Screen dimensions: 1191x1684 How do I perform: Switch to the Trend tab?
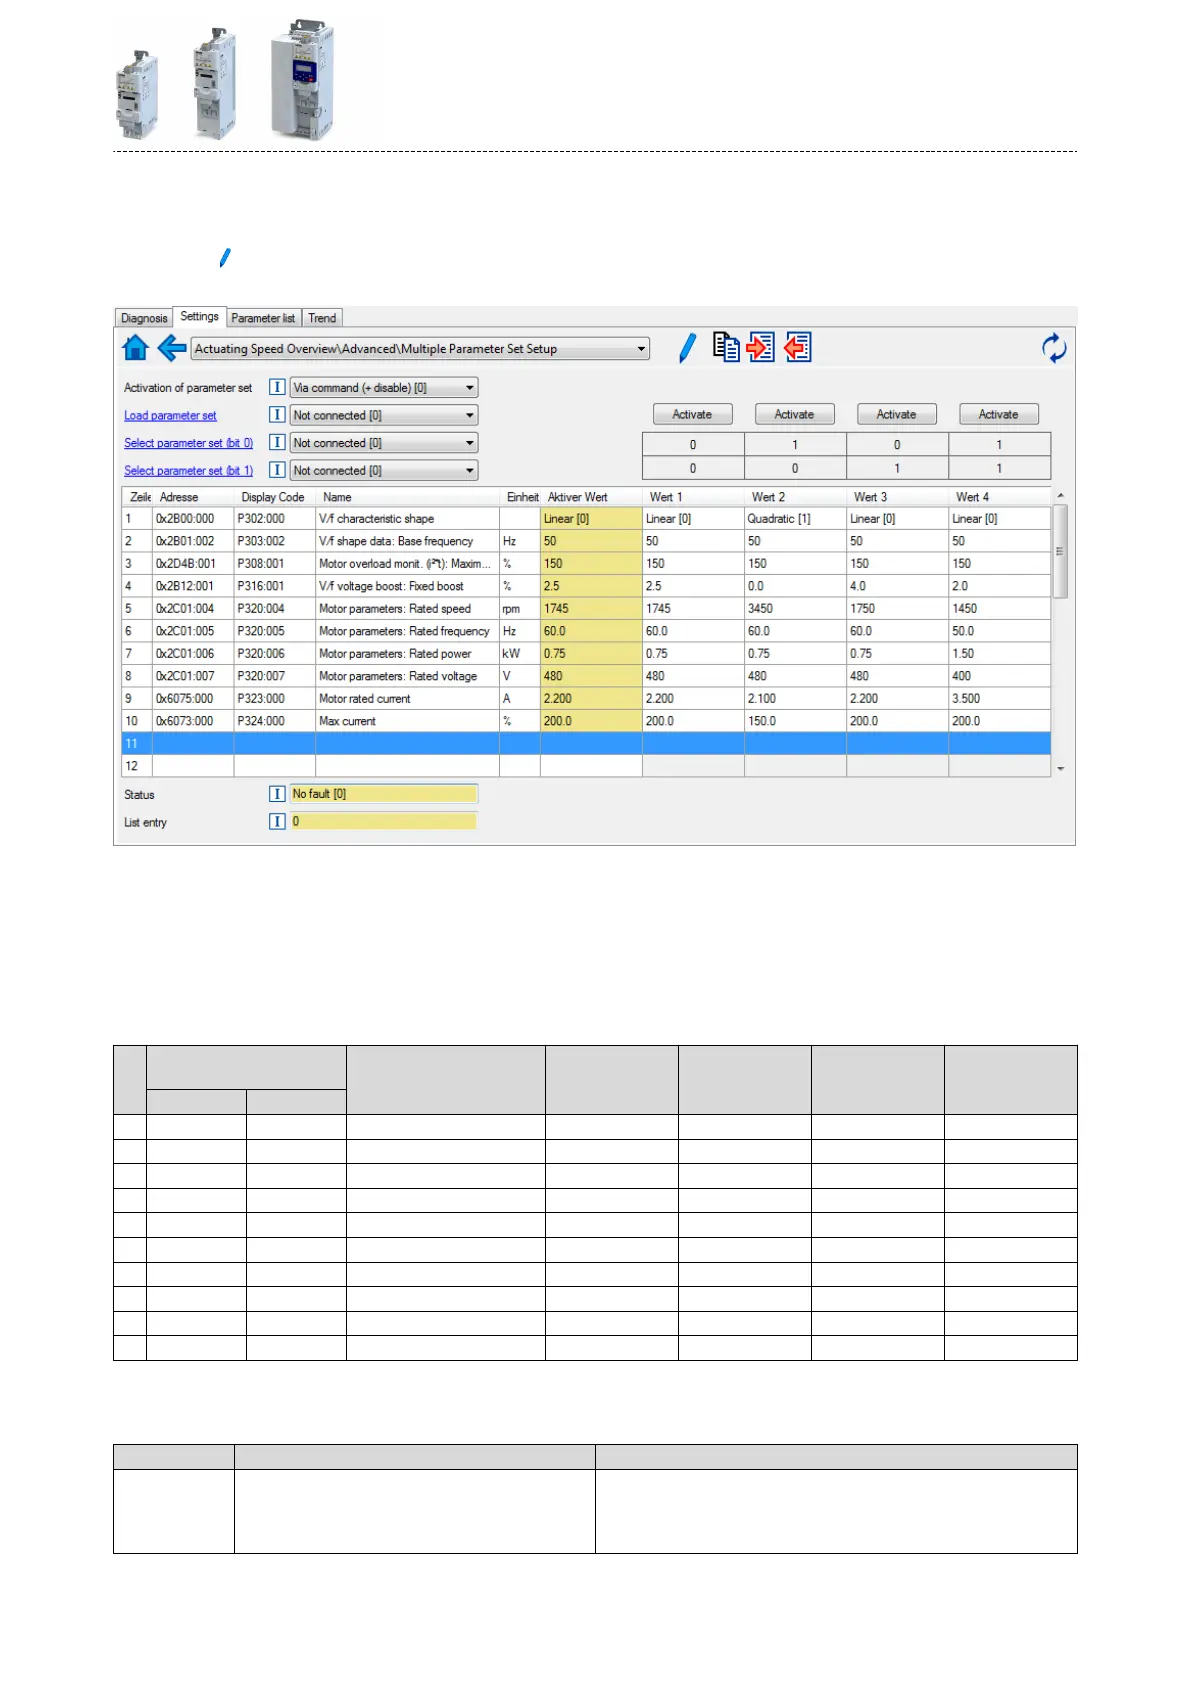[322, 318]
